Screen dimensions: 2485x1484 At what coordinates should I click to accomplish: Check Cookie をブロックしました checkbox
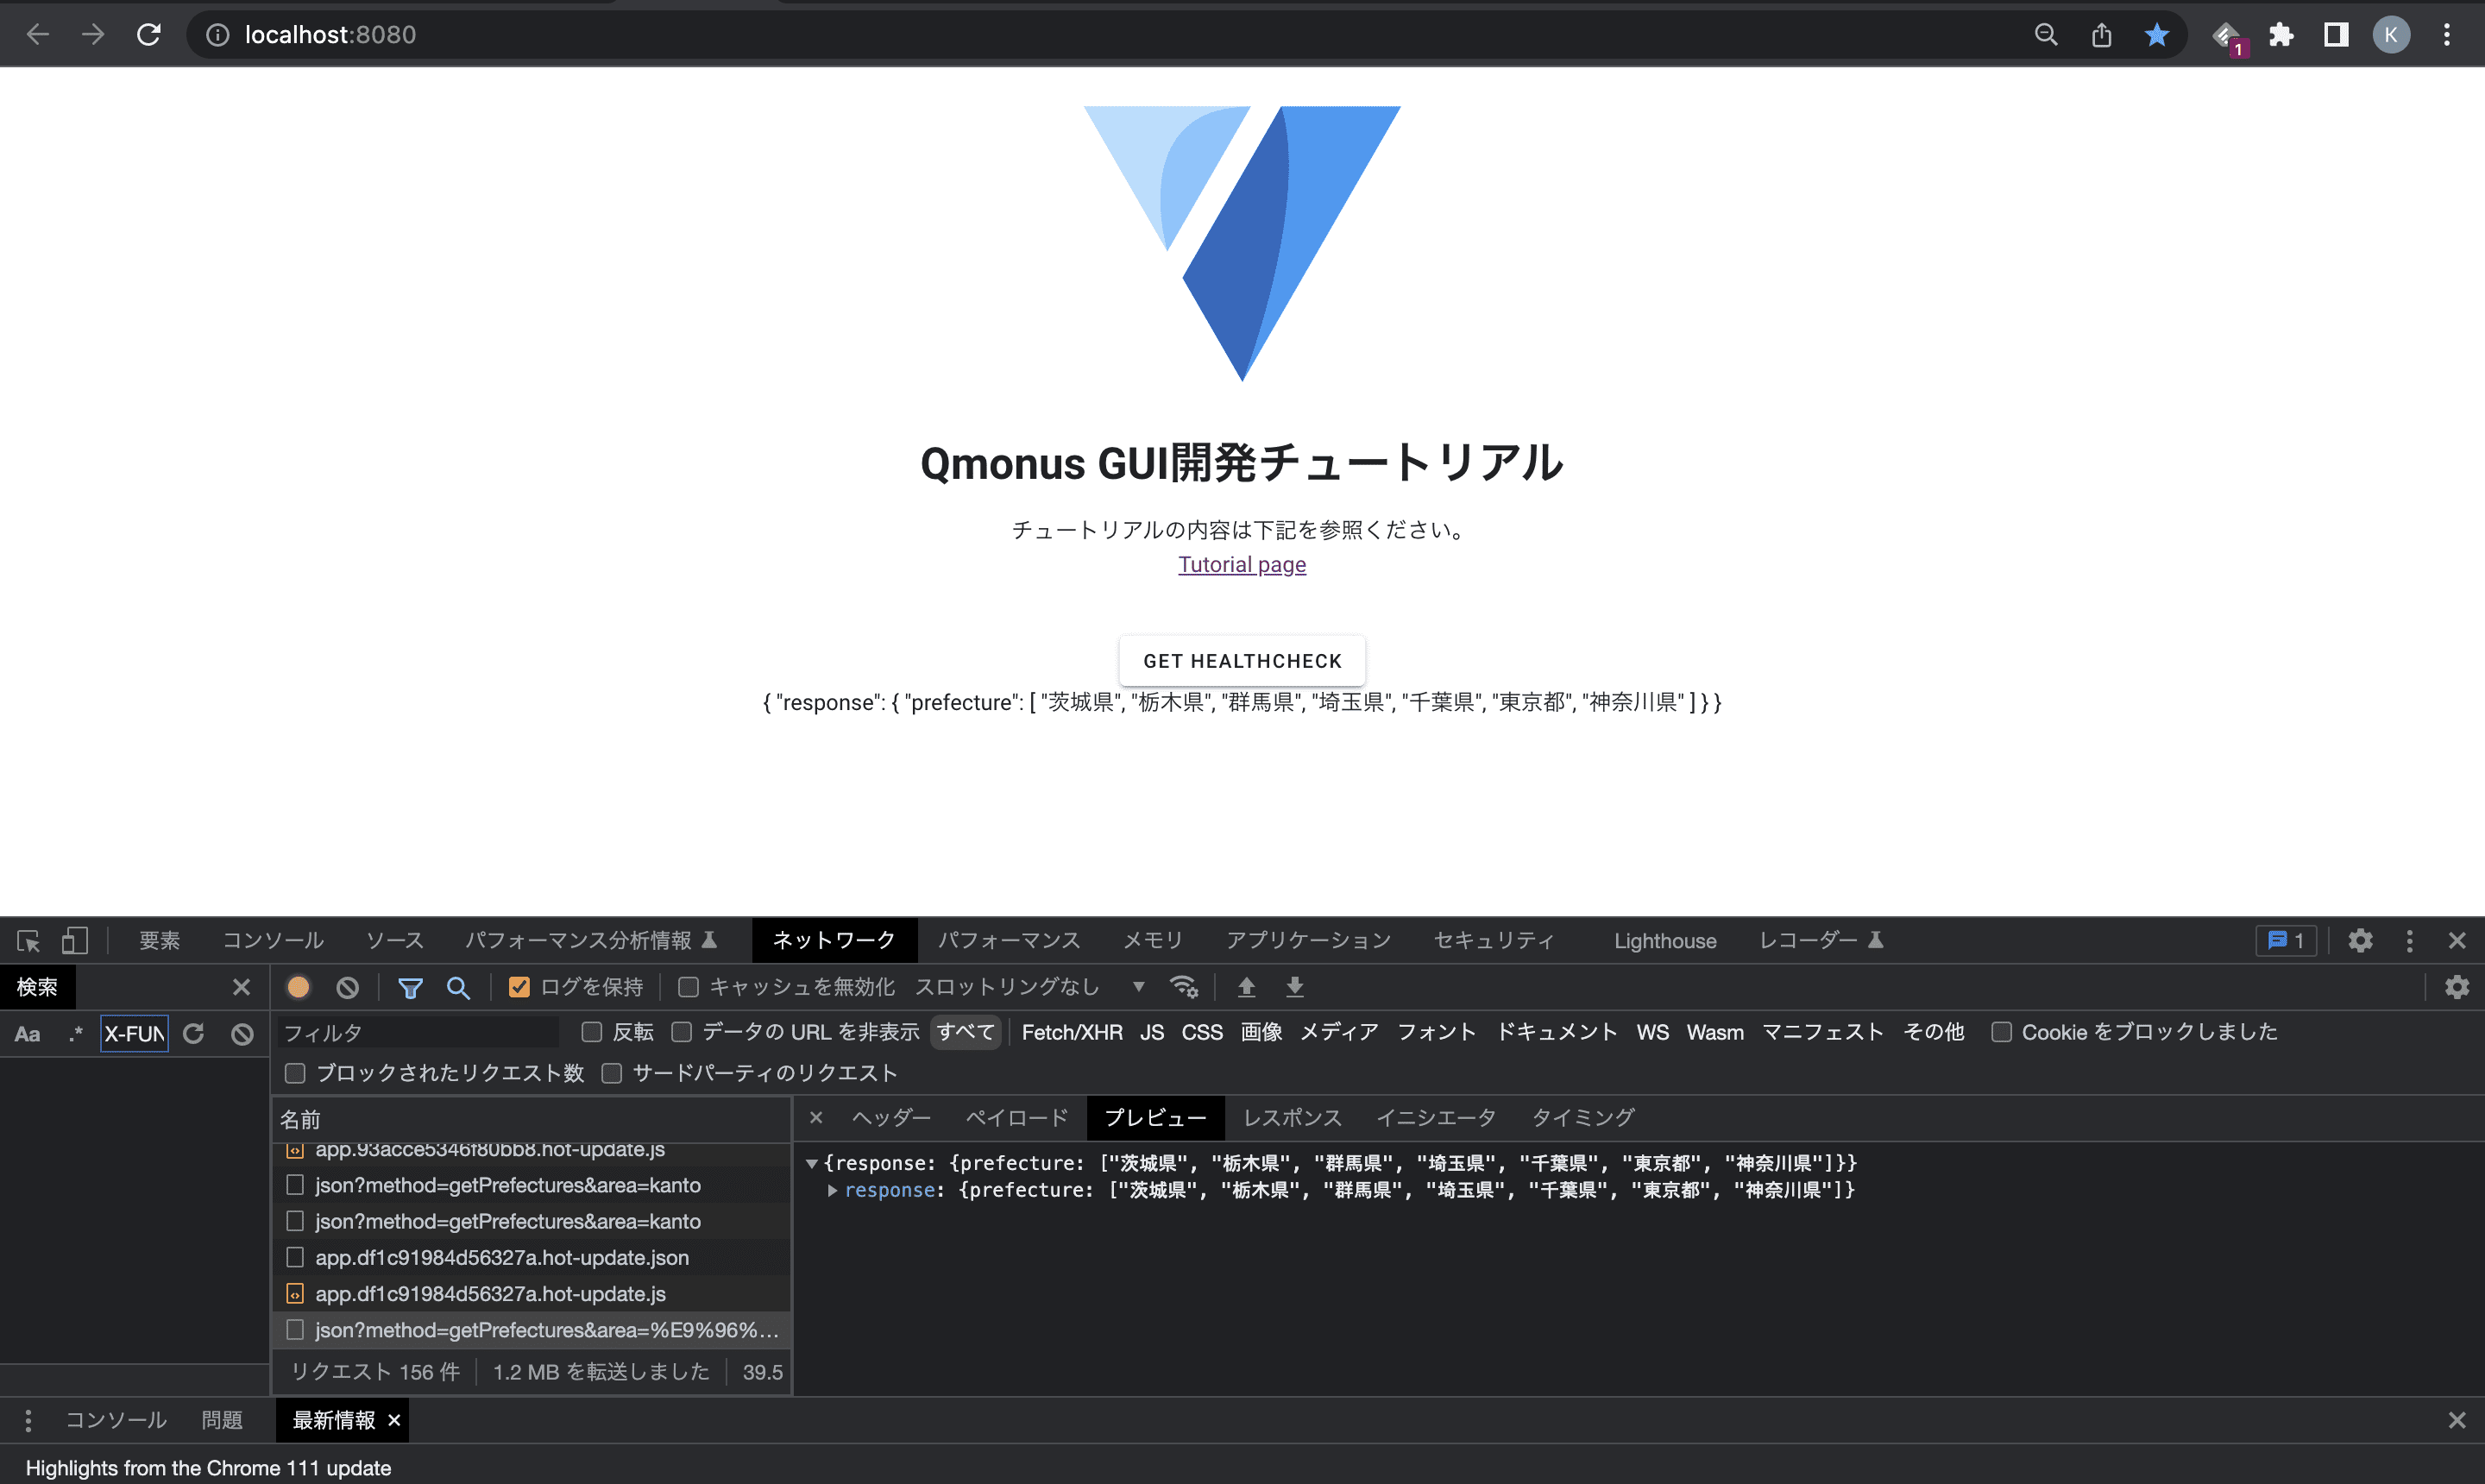[x=2001, y=1033]
